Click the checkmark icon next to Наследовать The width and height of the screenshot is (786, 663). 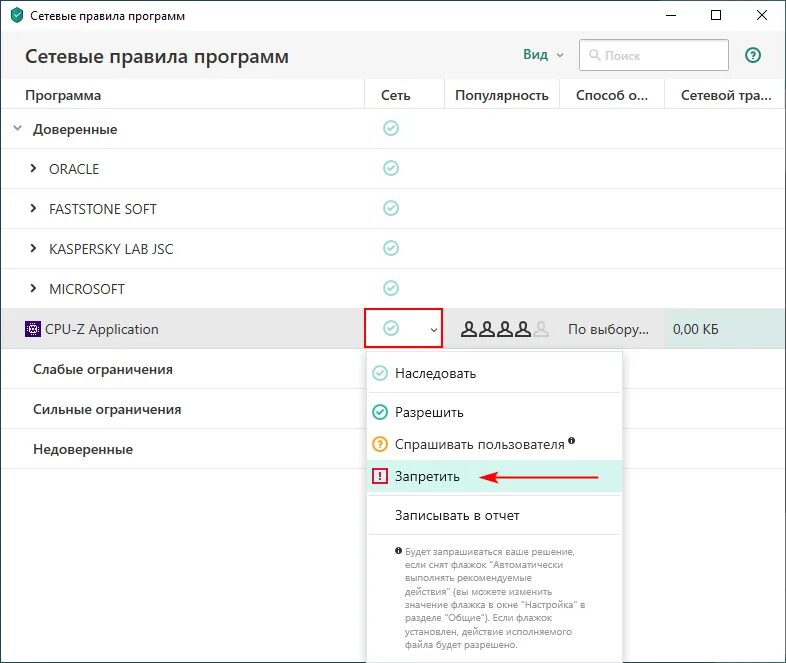tap(380, 373)
